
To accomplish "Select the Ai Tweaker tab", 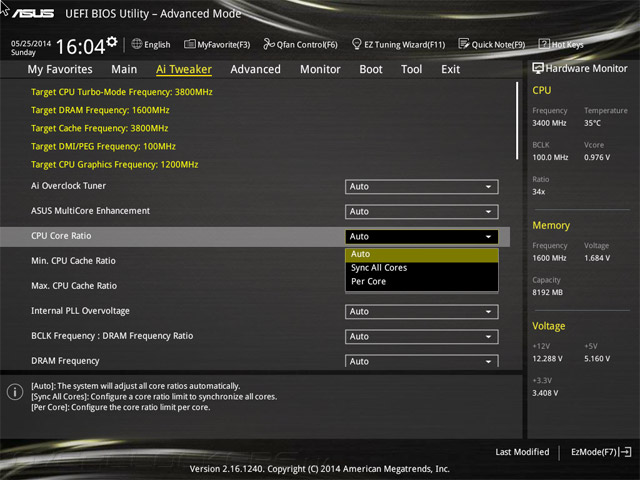I will (x=184, y=69).
